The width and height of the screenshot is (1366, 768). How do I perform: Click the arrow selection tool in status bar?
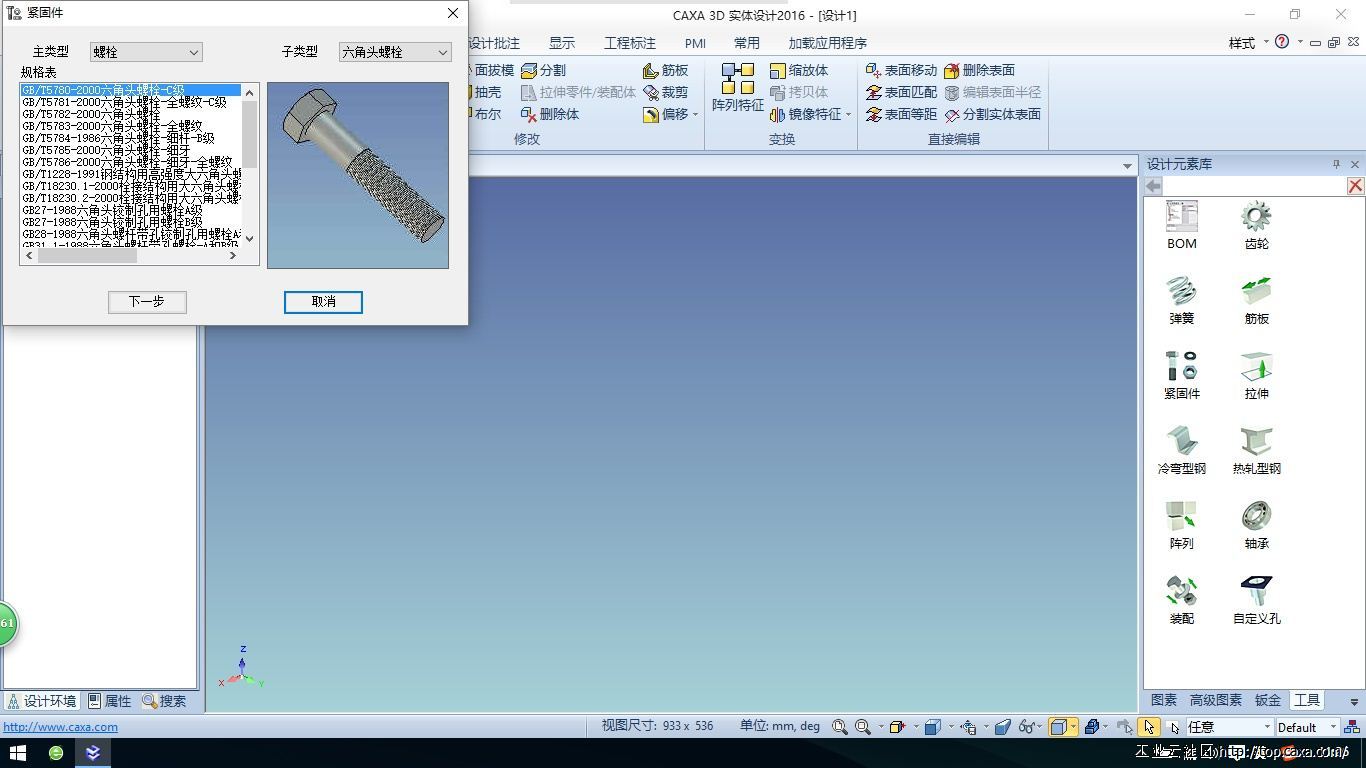(x=1149, y=727)
